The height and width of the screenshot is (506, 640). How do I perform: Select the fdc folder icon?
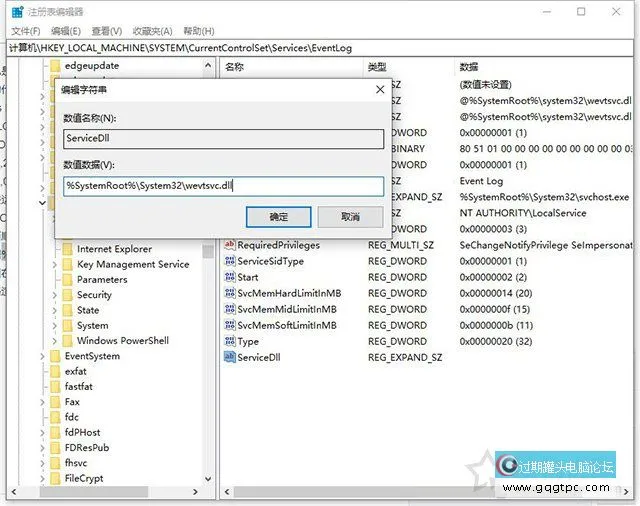[x=56, y=417]
